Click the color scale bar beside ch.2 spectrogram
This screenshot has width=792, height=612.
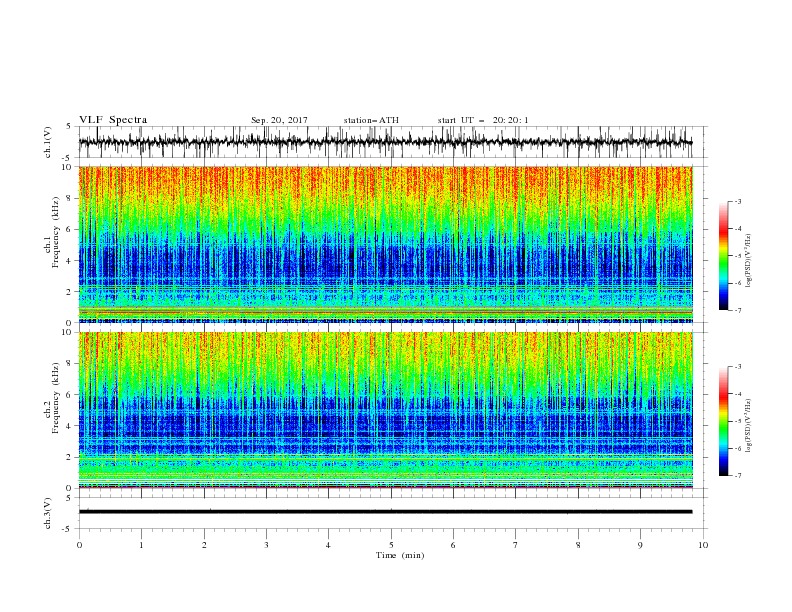click(723, 421)
